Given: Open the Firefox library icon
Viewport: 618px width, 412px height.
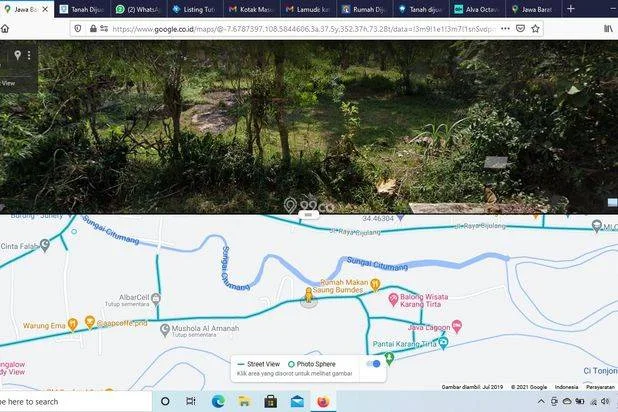Looking at the screenshot, I should pyautogui.click(x=608, y=28).
